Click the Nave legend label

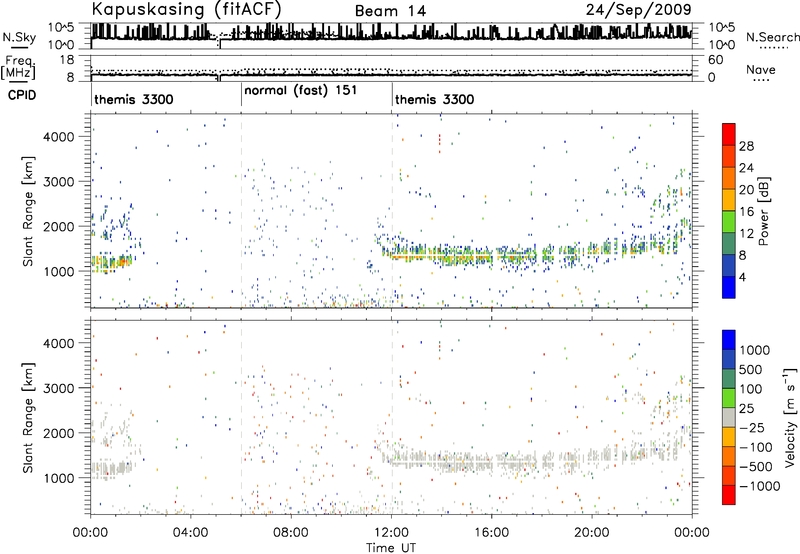(760, 69)
